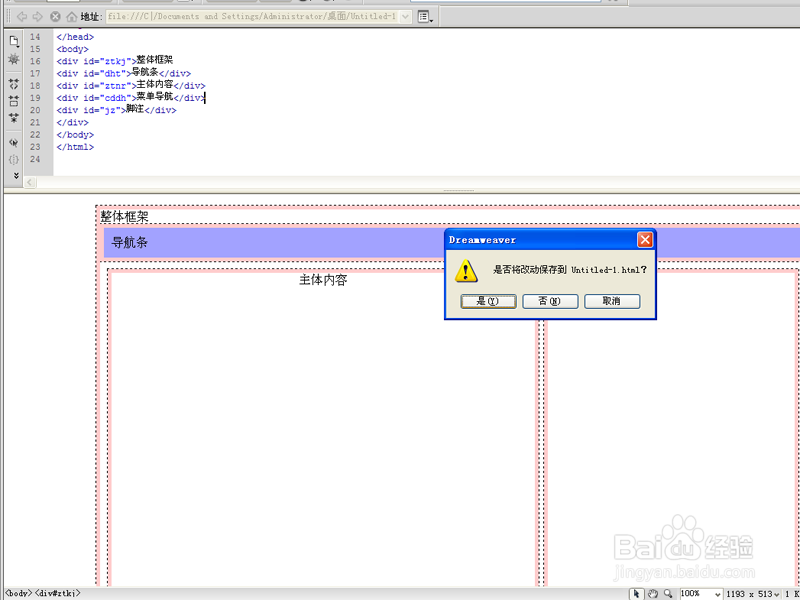
Task: Expand more coding toolbar tools chevron
Action: 16,176
